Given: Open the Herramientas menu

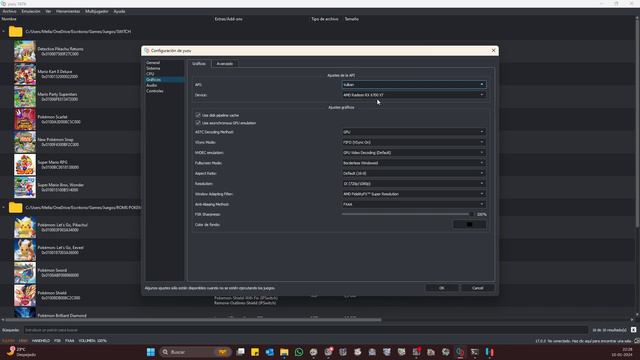Looking at the screenshot, I should click(x=68, y=11).
